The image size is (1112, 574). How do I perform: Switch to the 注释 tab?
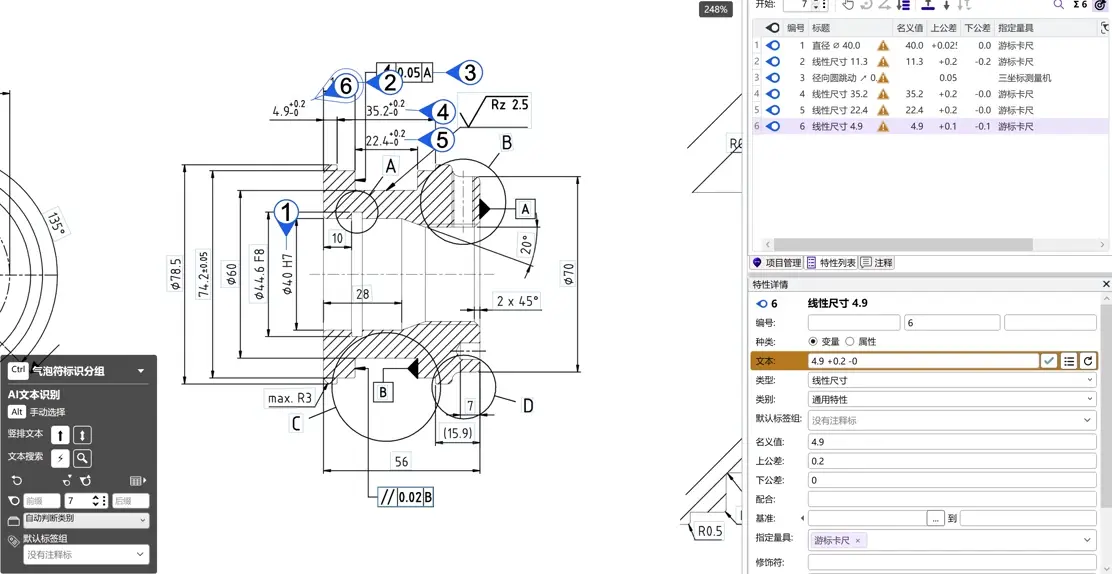tap(877, 263)
